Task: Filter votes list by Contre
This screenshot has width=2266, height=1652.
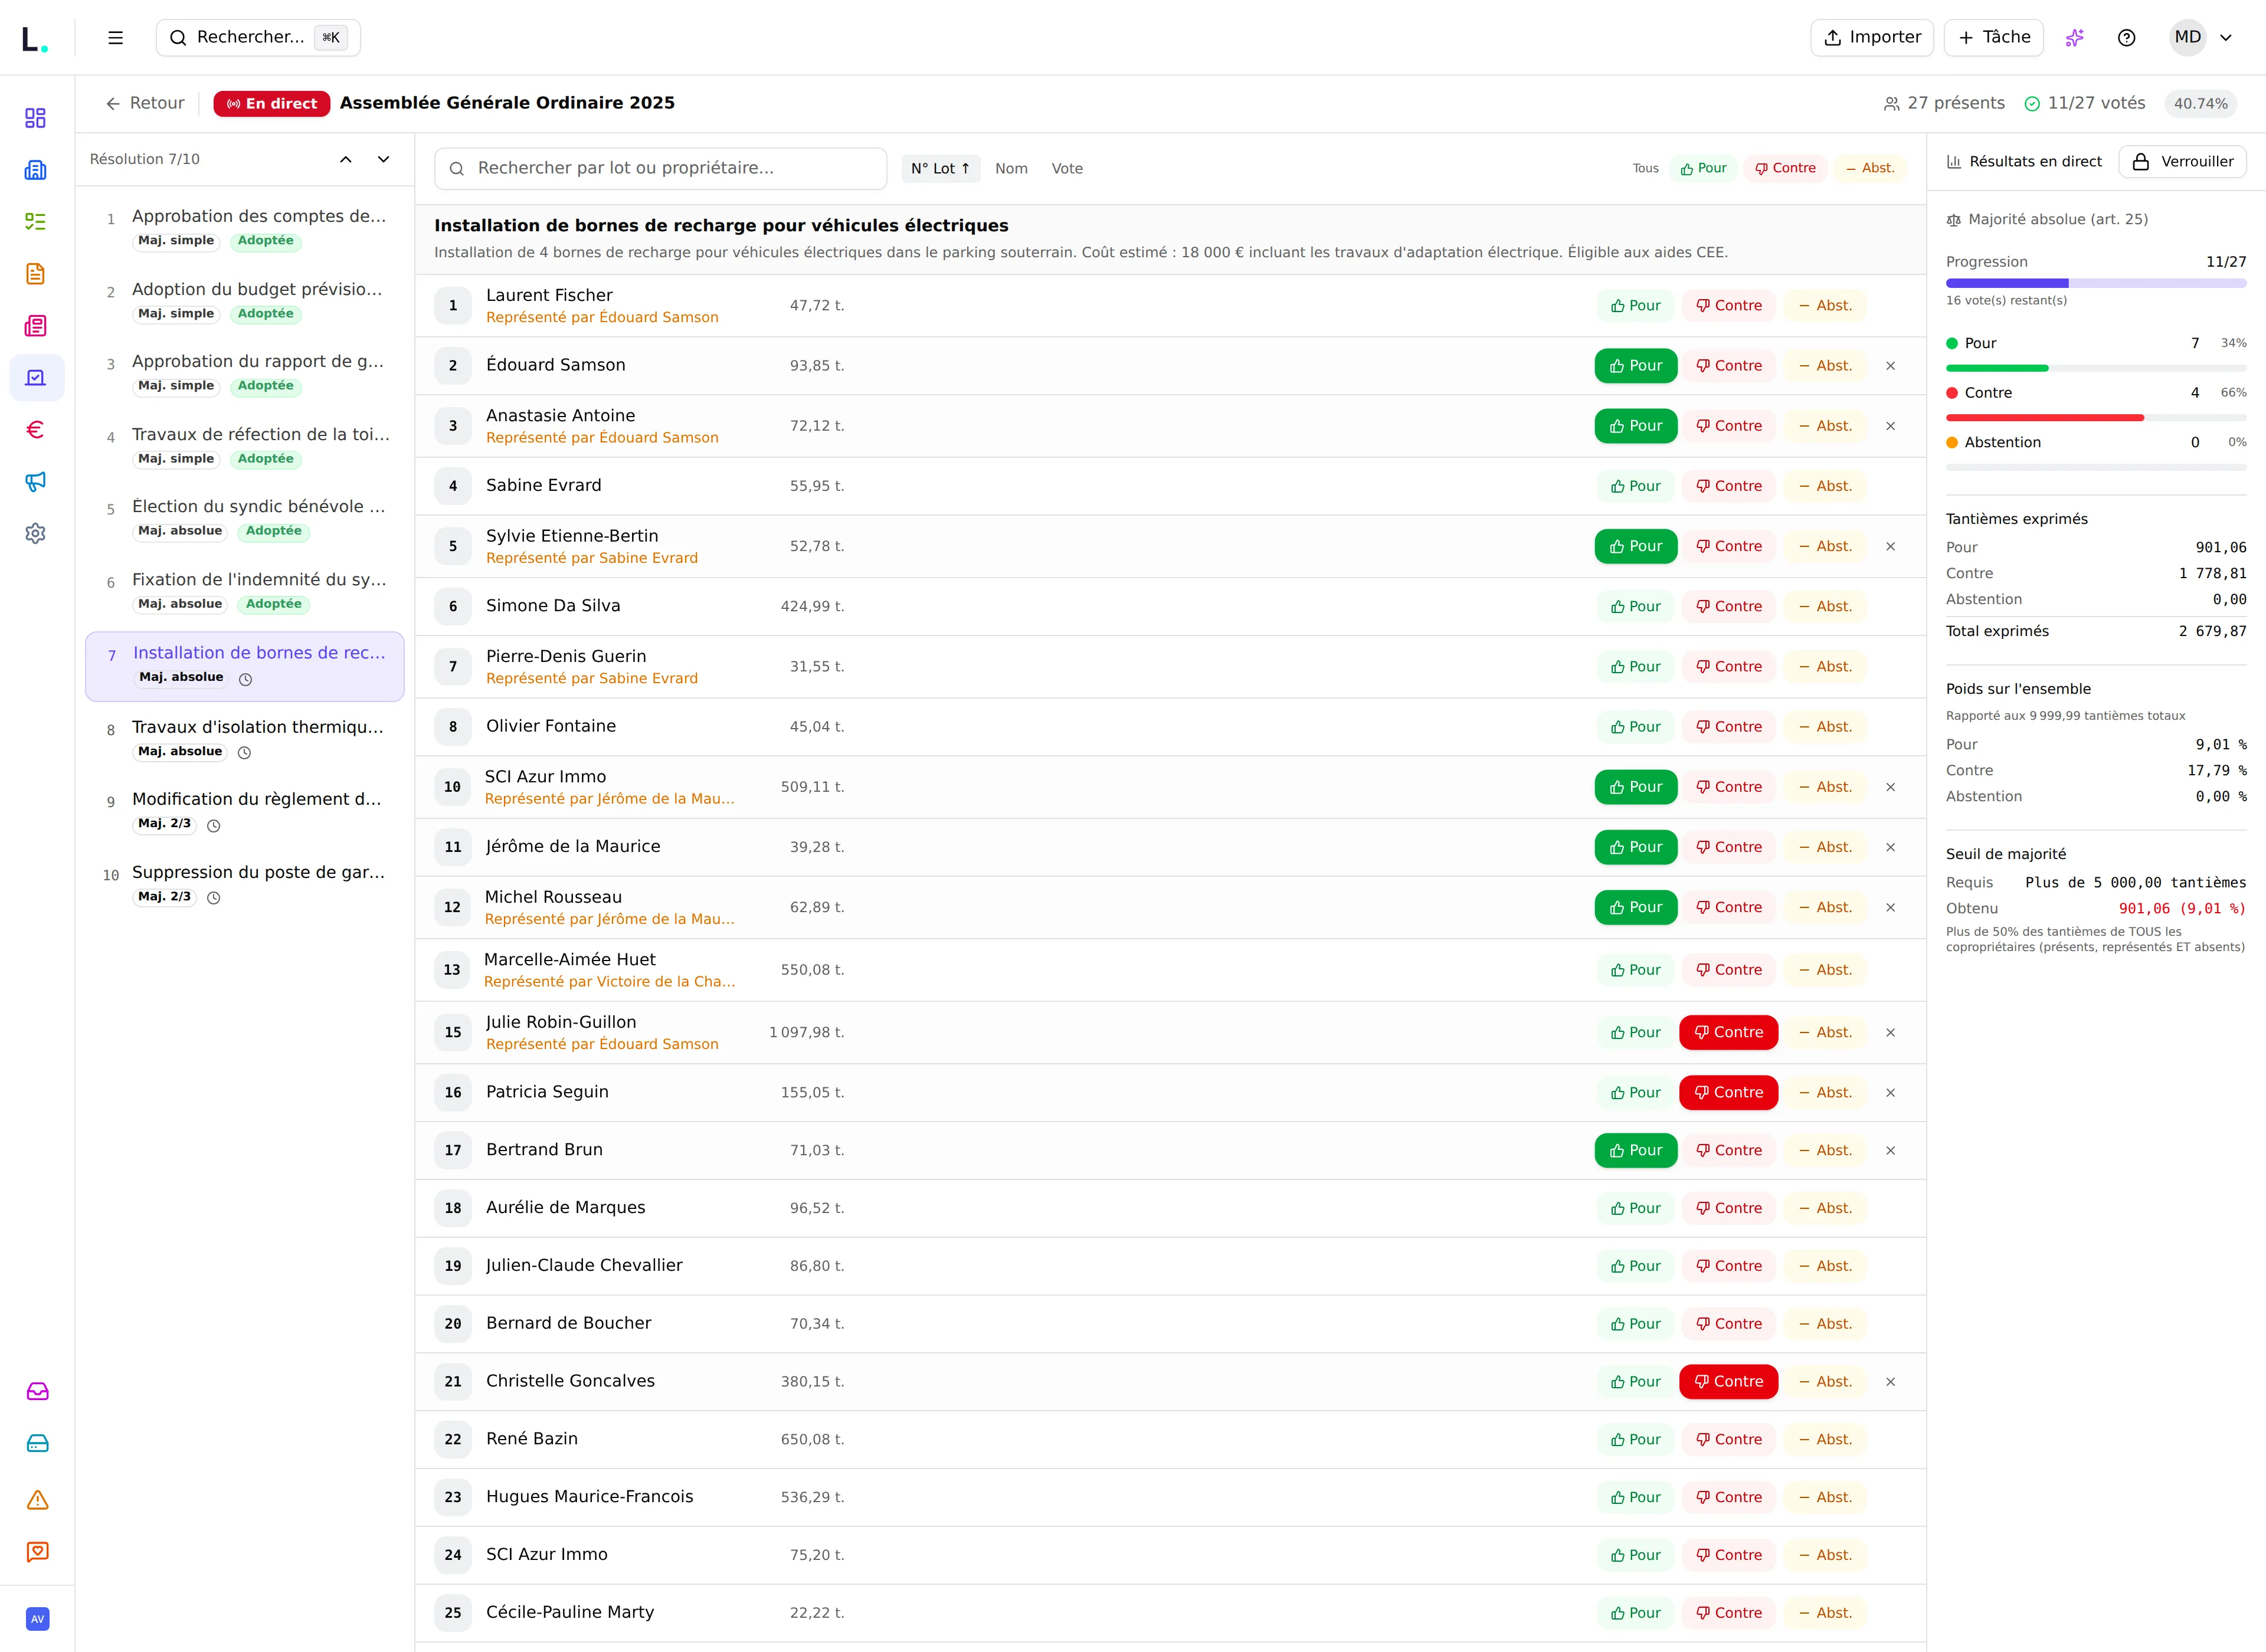Action: click(x=1785, y=168)
